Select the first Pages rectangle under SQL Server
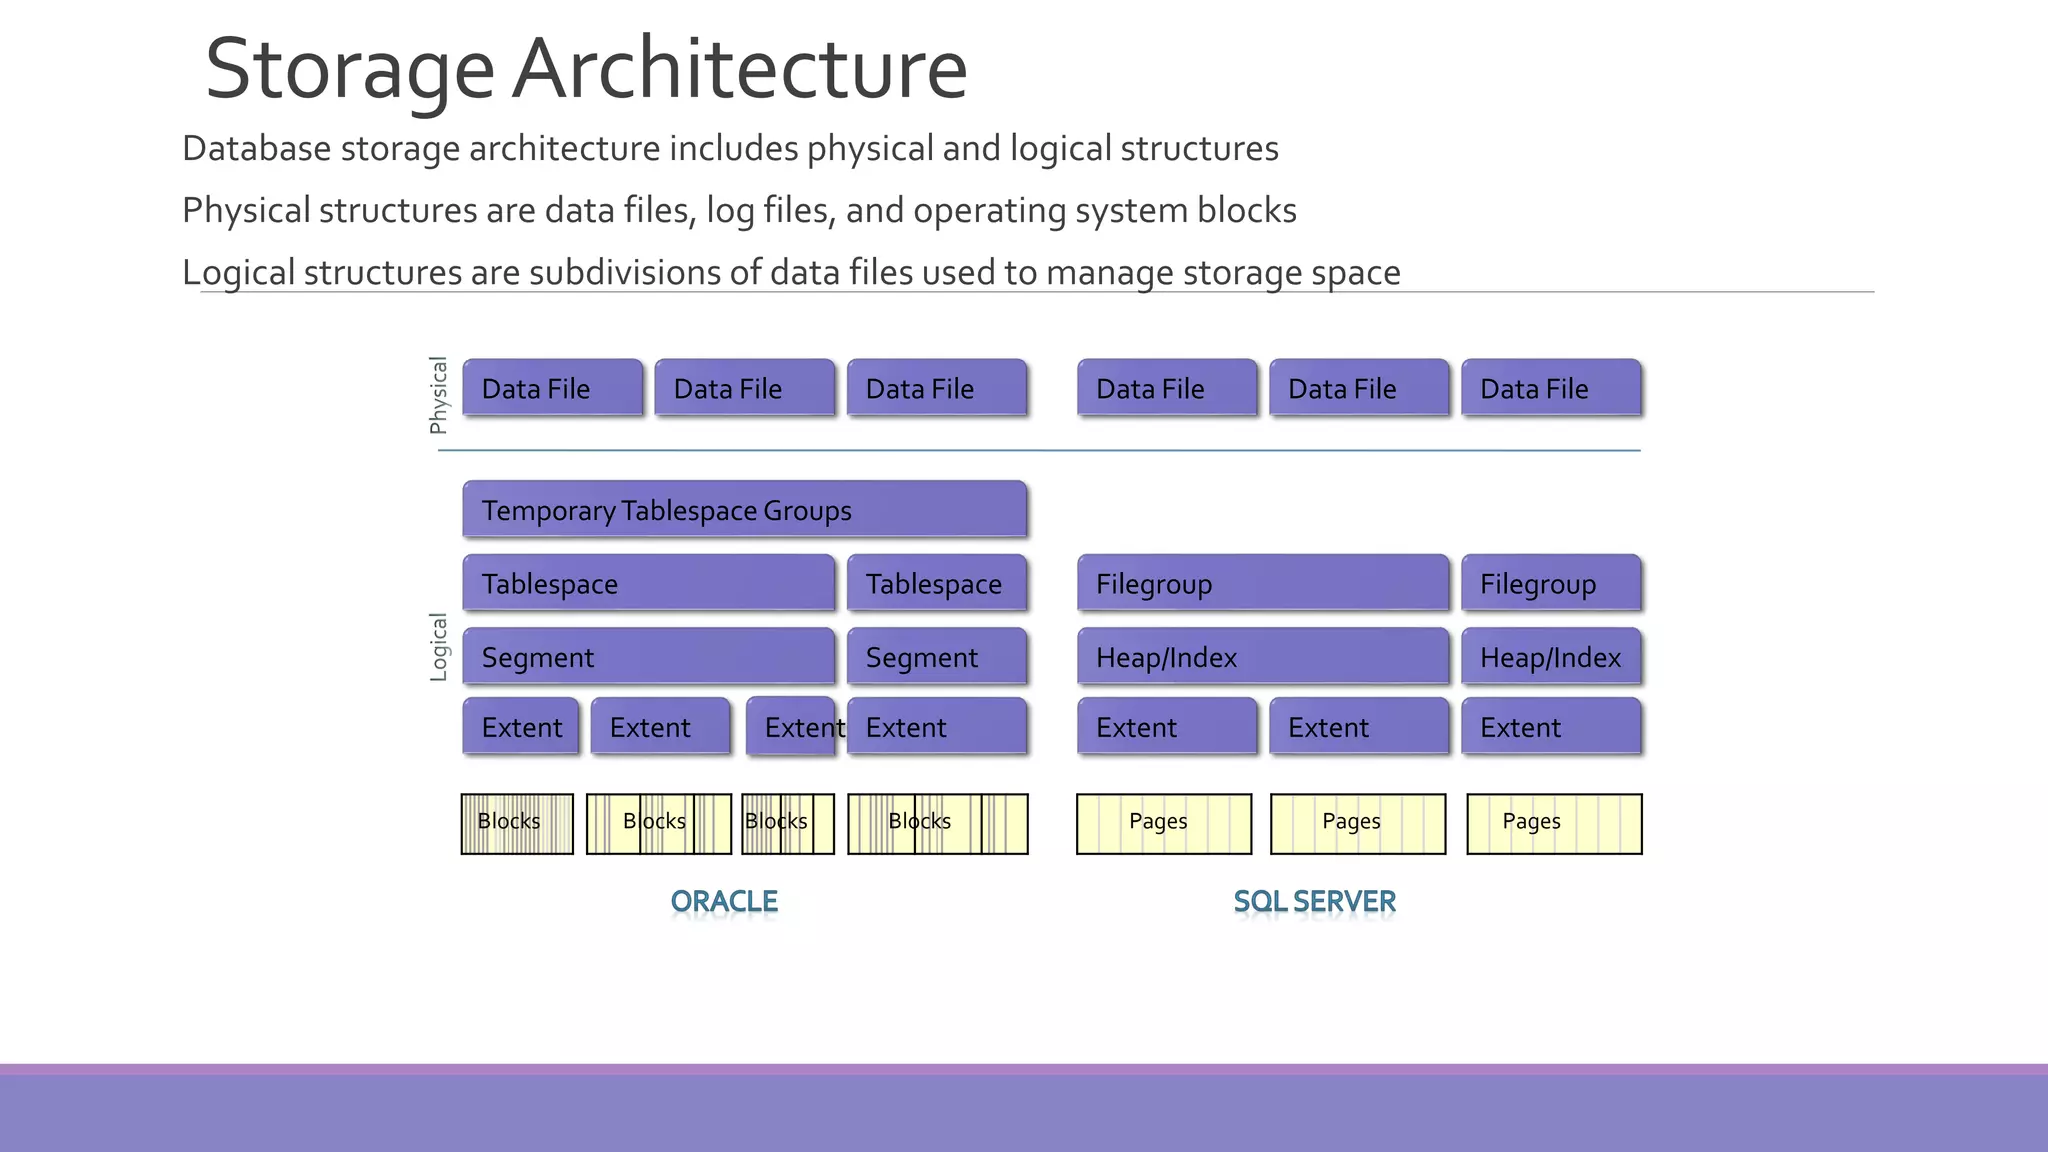 click(x=1164, y=824)
